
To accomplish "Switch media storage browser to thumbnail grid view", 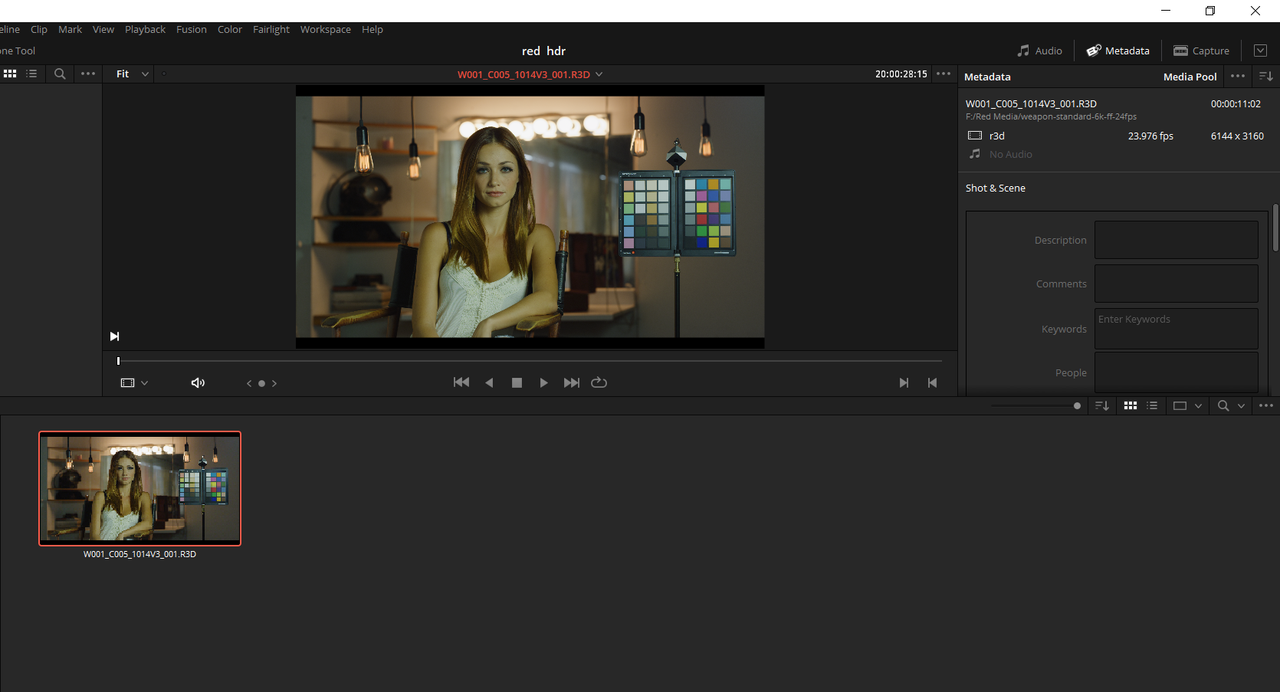I will 10,74.
